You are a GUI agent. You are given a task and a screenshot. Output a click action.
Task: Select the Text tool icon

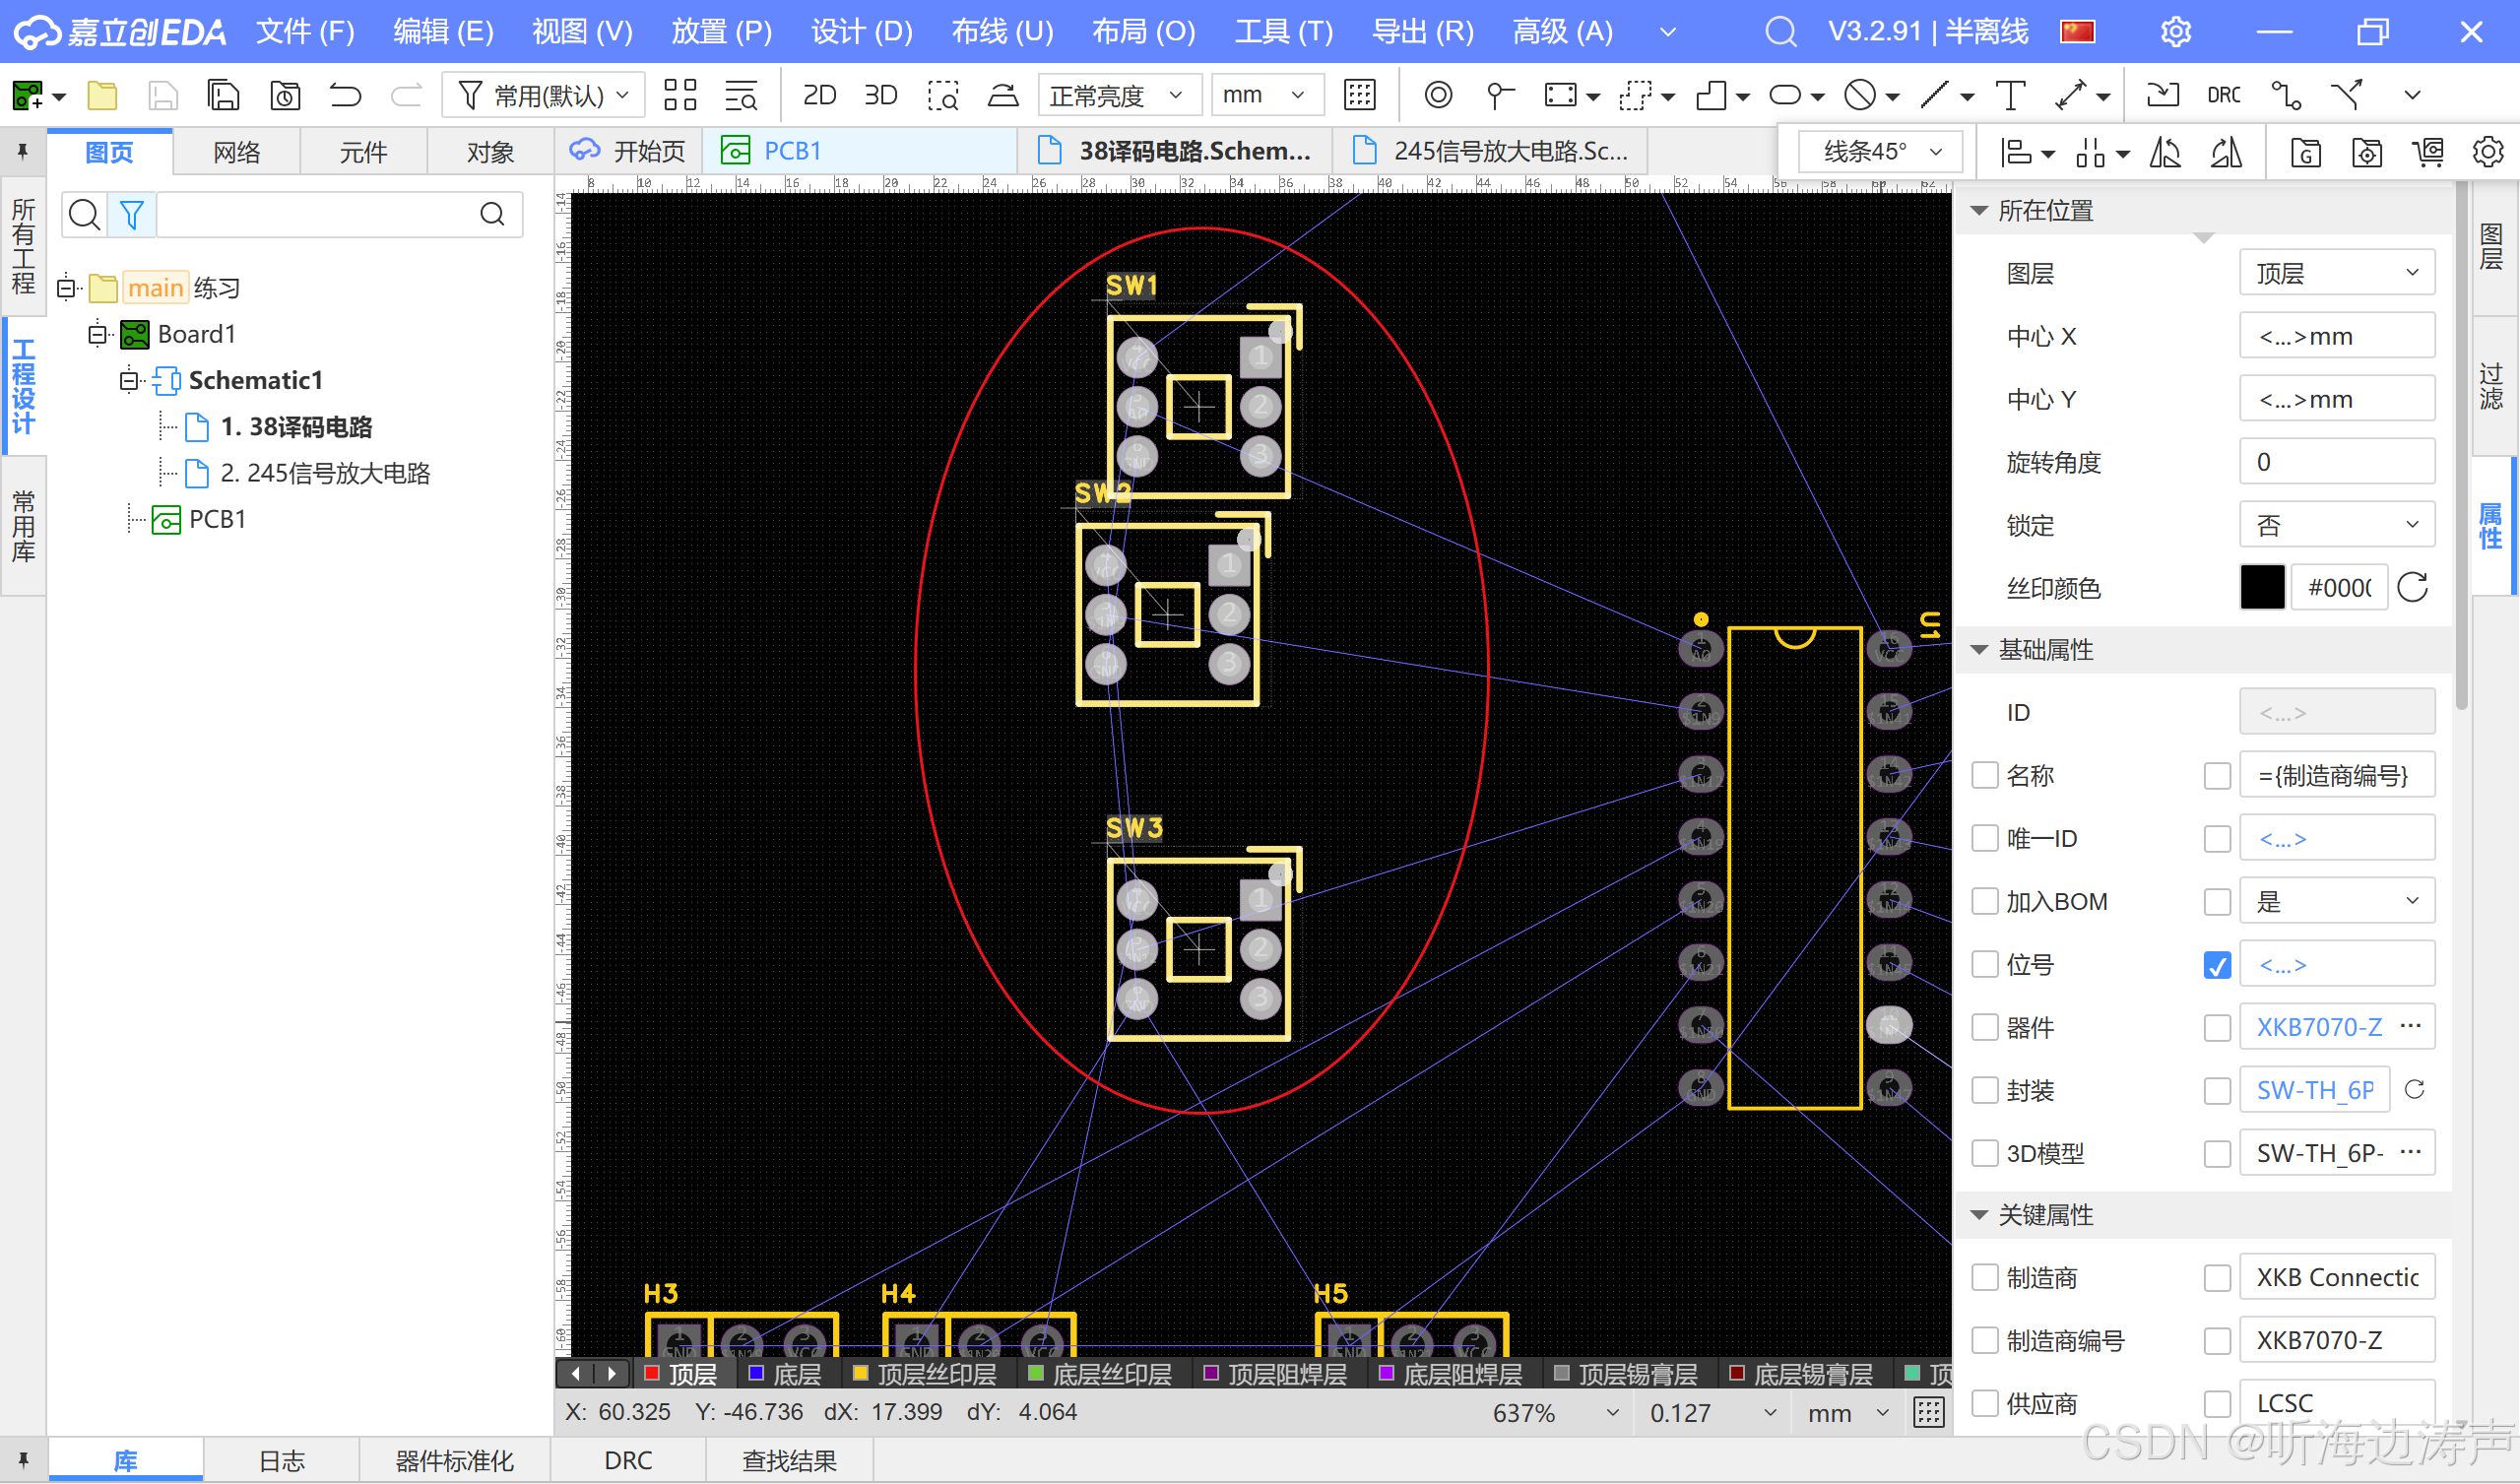pos(2010,96)
